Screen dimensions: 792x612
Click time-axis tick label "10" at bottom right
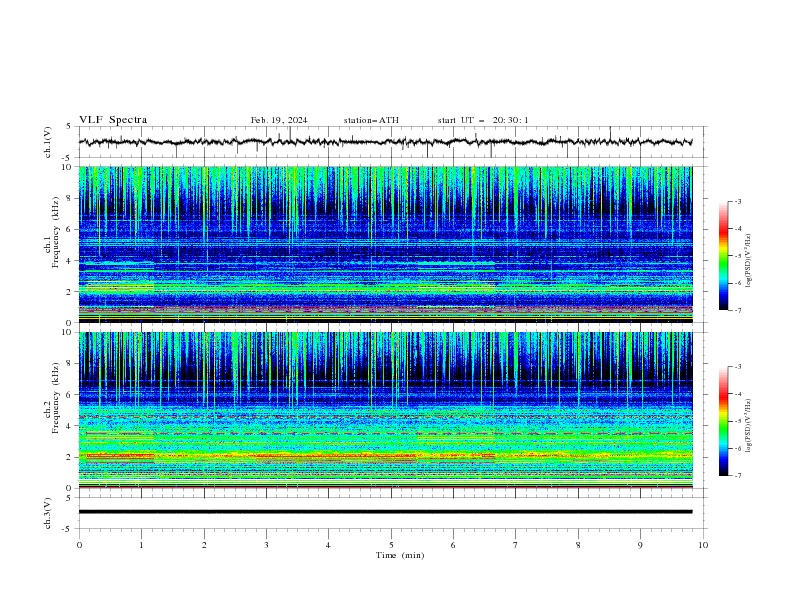point(703,545)
